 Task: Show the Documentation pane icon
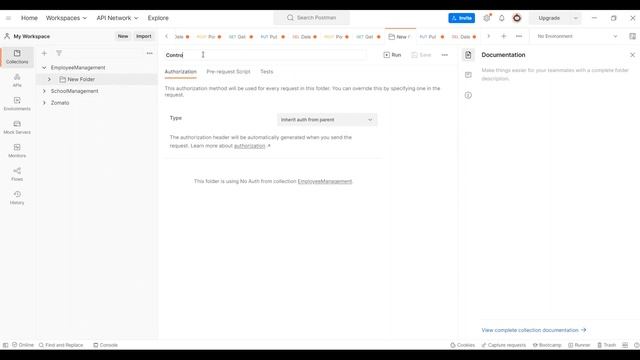pyautogui.click(x=468, y=55)
